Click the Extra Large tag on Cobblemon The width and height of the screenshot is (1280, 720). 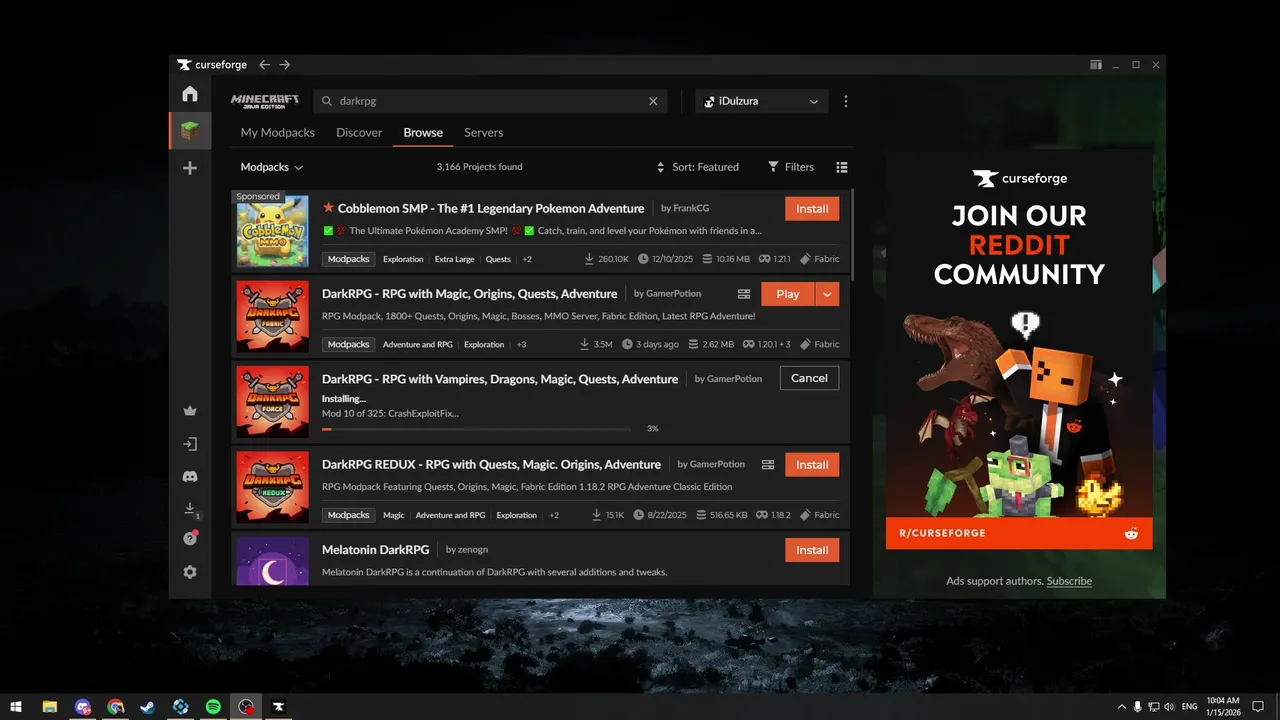click(x=455, y=259)
